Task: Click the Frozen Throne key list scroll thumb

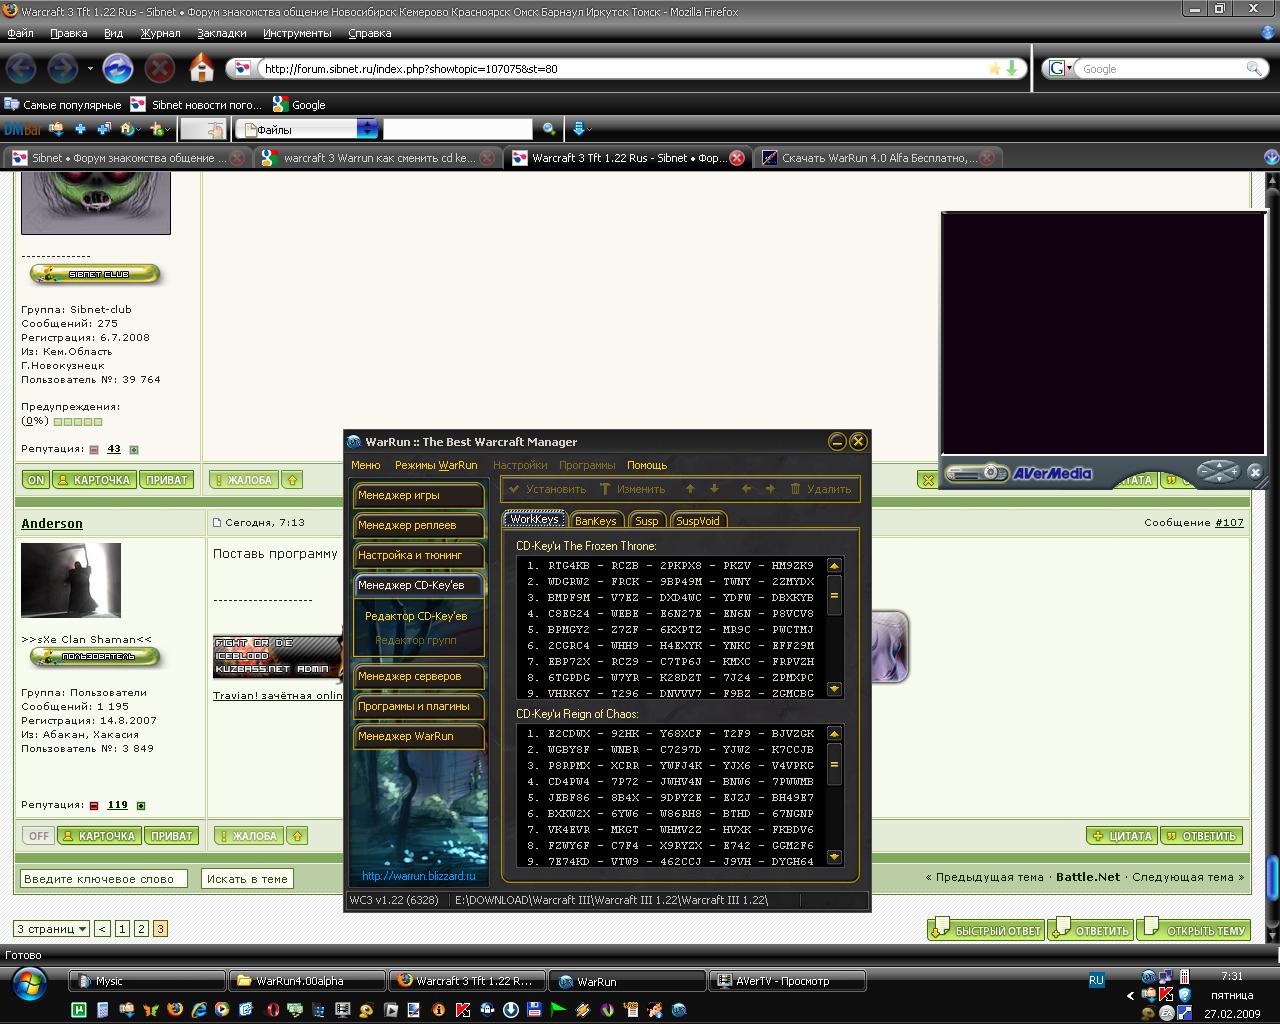Action: (834, 596)
